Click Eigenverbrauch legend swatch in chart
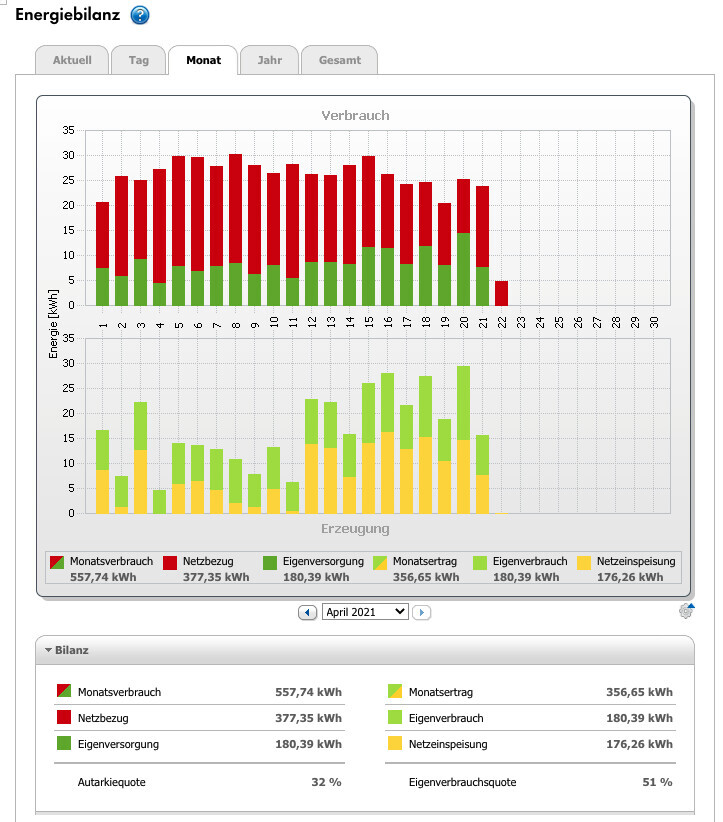 click(482, 562)
